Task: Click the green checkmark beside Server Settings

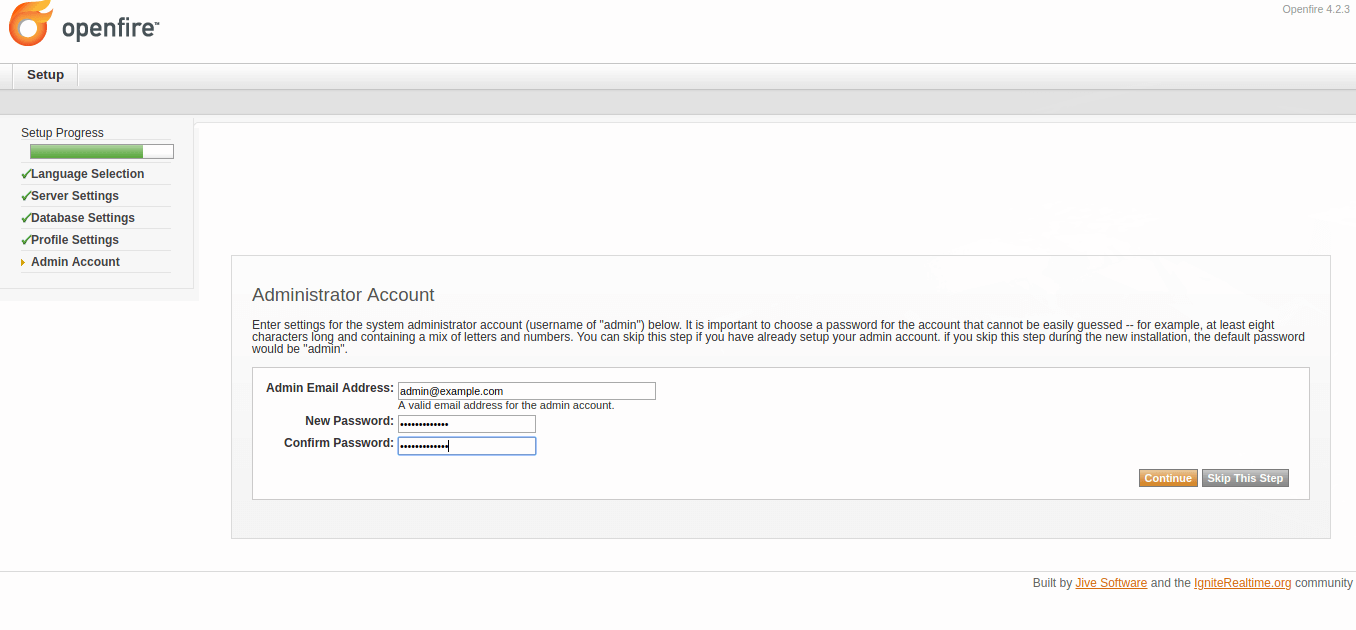Action: [x=26, y=196]
